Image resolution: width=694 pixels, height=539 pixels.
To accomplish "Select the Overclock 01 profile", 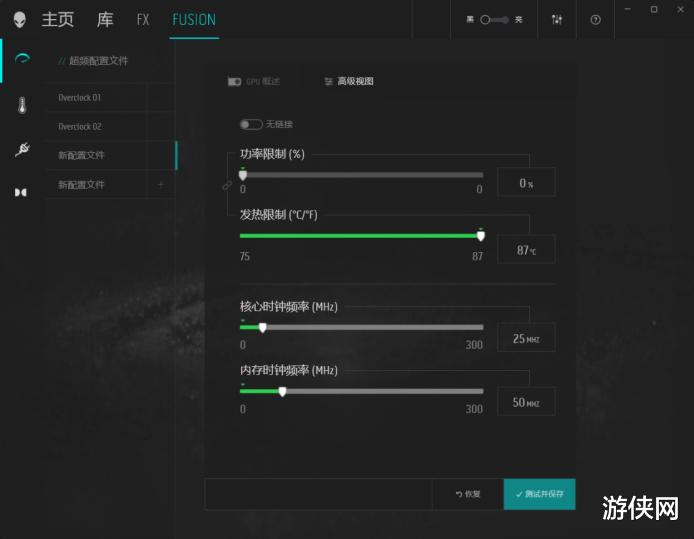I will click(80, 98).
